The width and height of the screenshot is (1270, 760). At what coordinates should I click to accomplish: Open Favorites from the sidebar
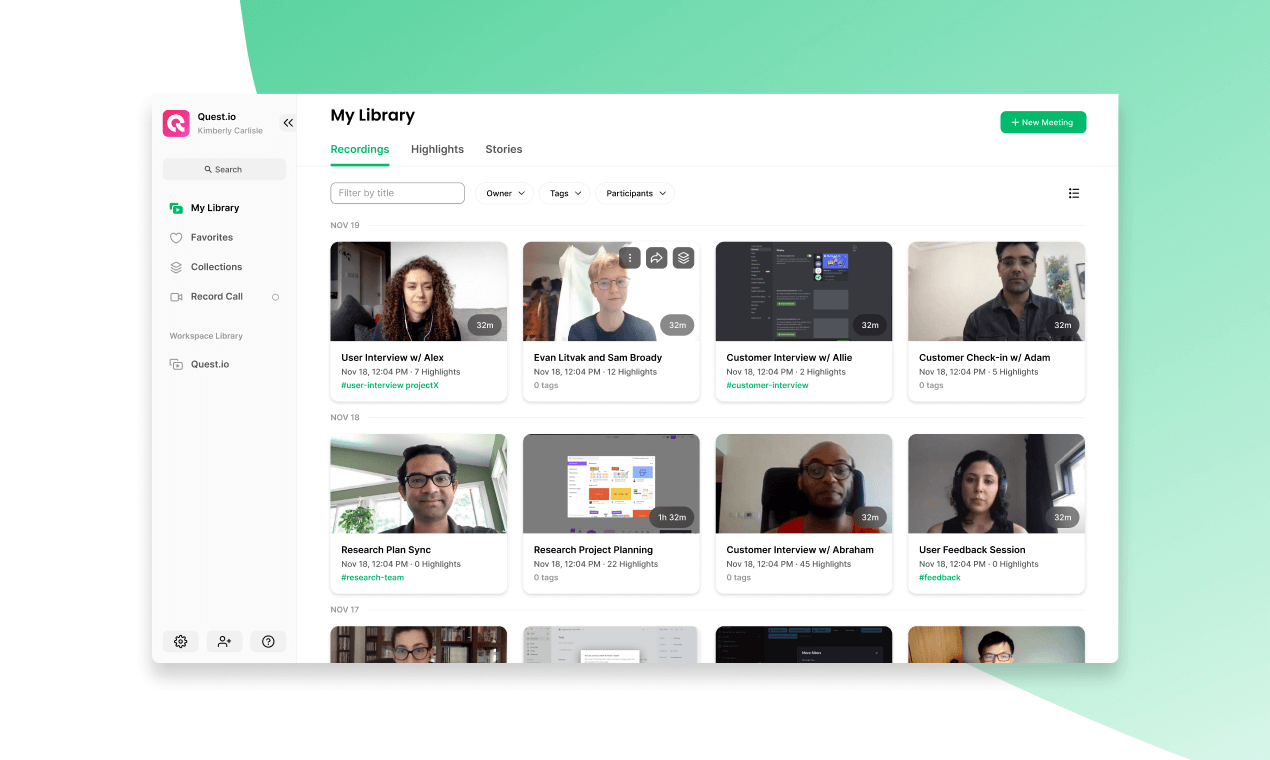213,237
